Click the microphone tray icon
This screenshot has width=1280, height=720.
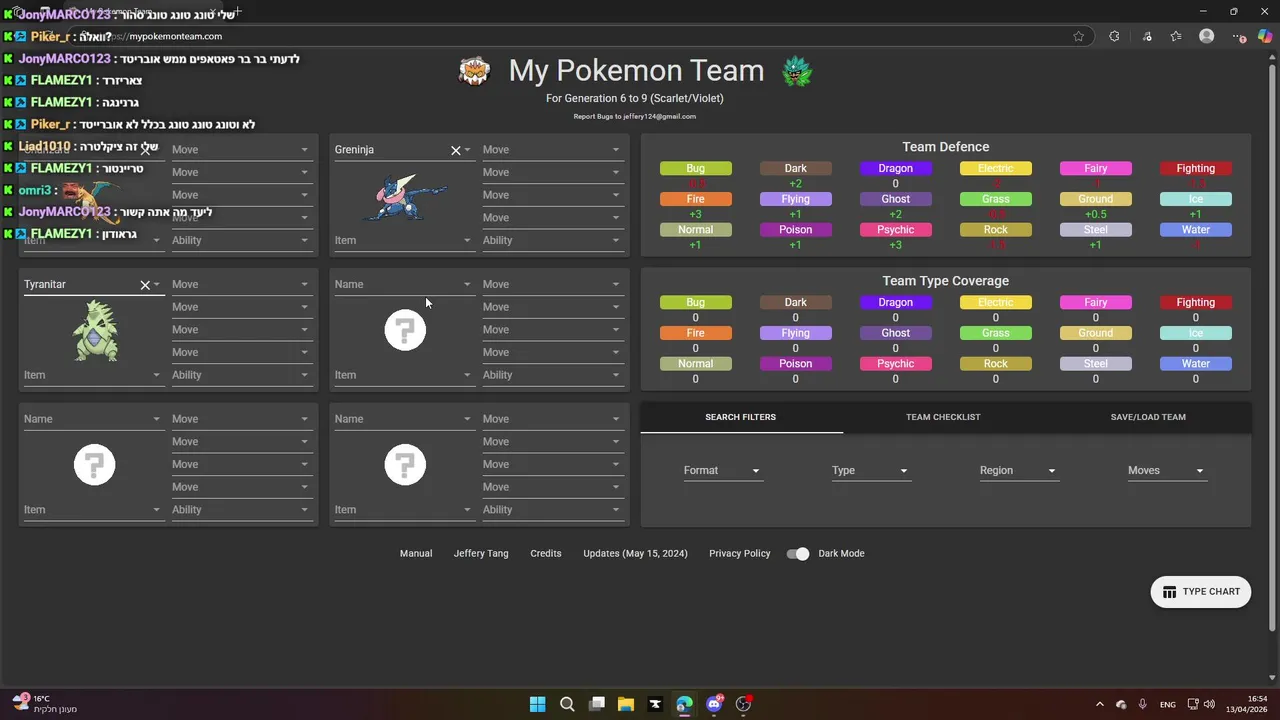[1142, 704]
